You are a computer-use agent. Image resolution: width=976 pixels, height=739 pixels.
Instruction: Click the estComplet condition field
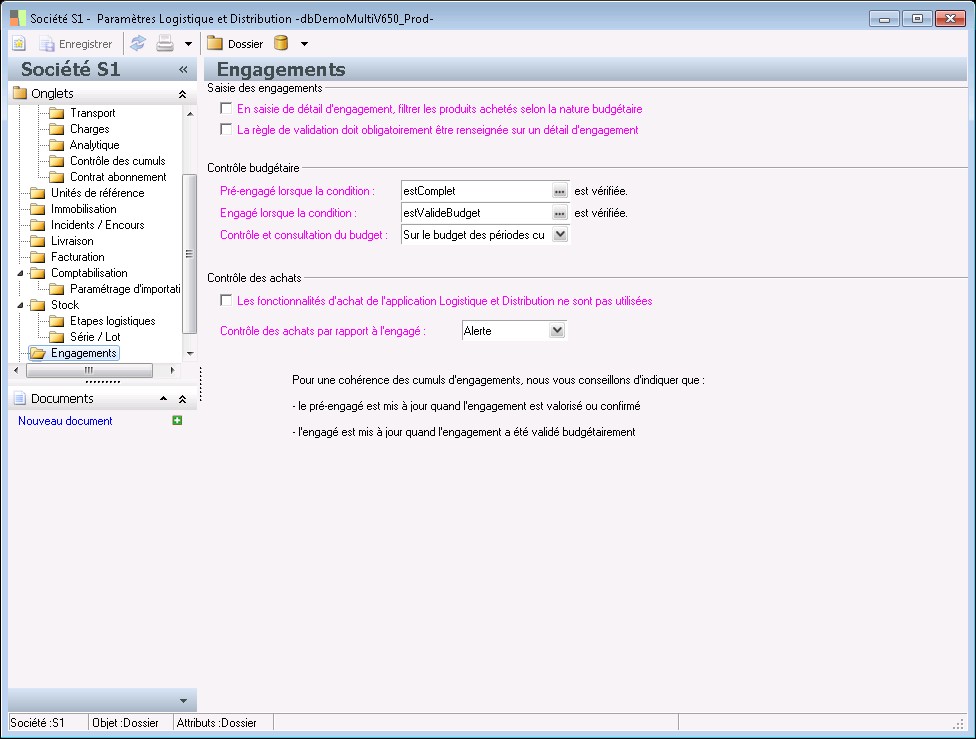coord(476,191)
